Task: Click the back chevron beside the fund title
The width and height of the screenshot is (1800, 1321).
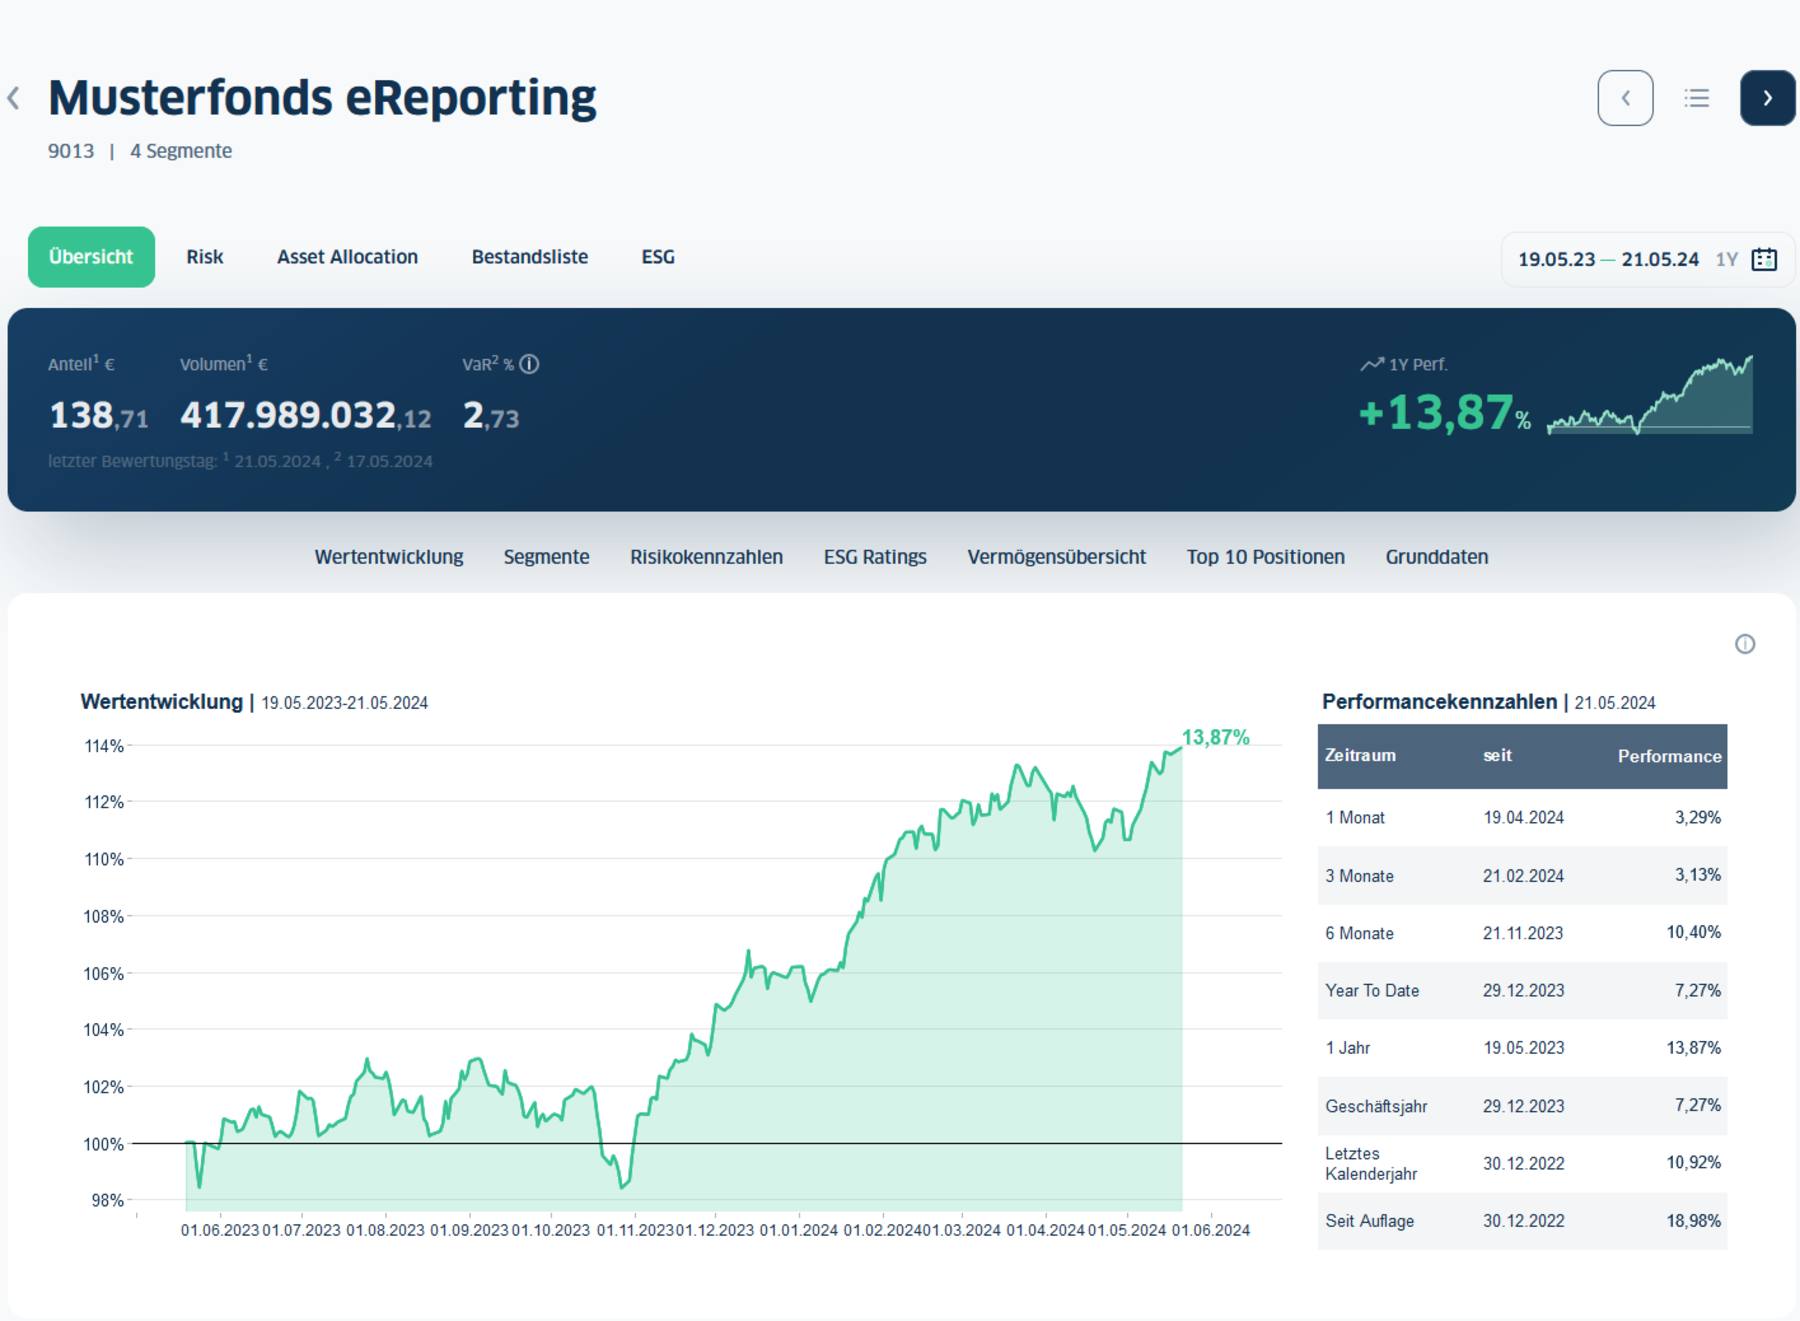Action: tap(14, 98)
